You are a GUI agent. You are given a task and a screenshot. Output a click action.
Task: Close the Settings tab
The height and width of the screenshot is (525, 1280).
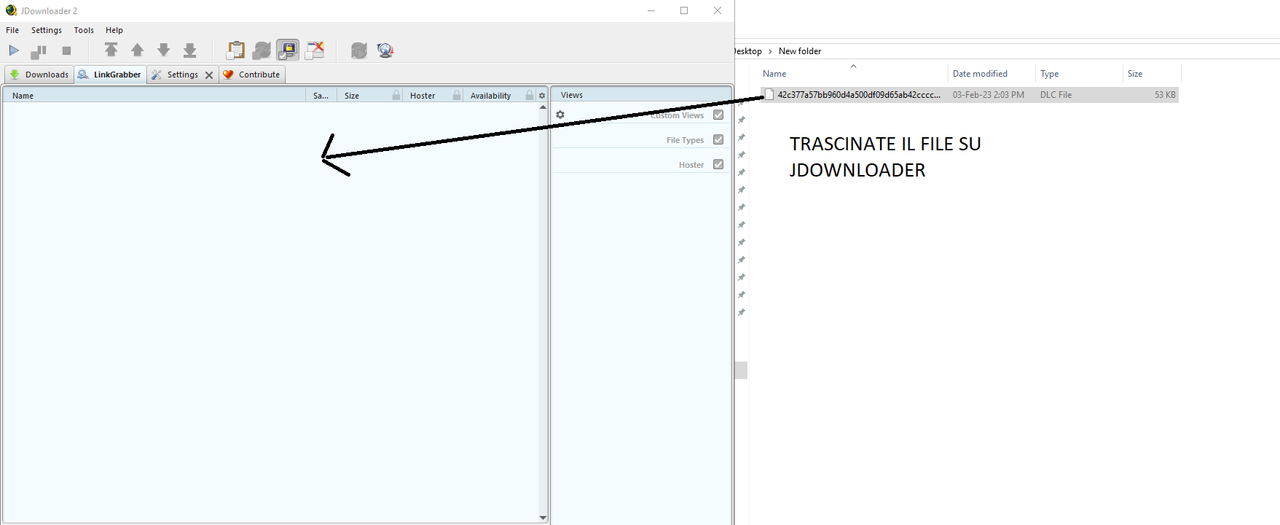click(x=209, y=75)
